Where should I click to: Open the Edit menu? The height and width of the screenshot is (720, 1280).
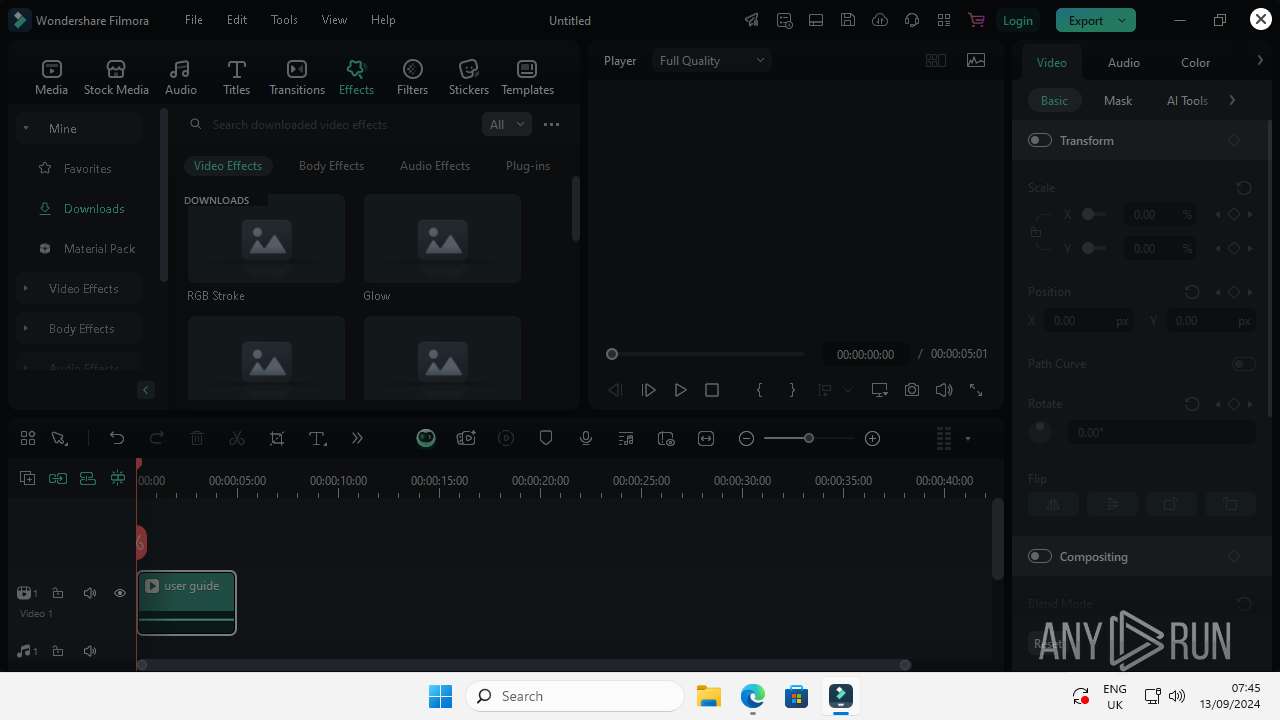coord(237,20)
